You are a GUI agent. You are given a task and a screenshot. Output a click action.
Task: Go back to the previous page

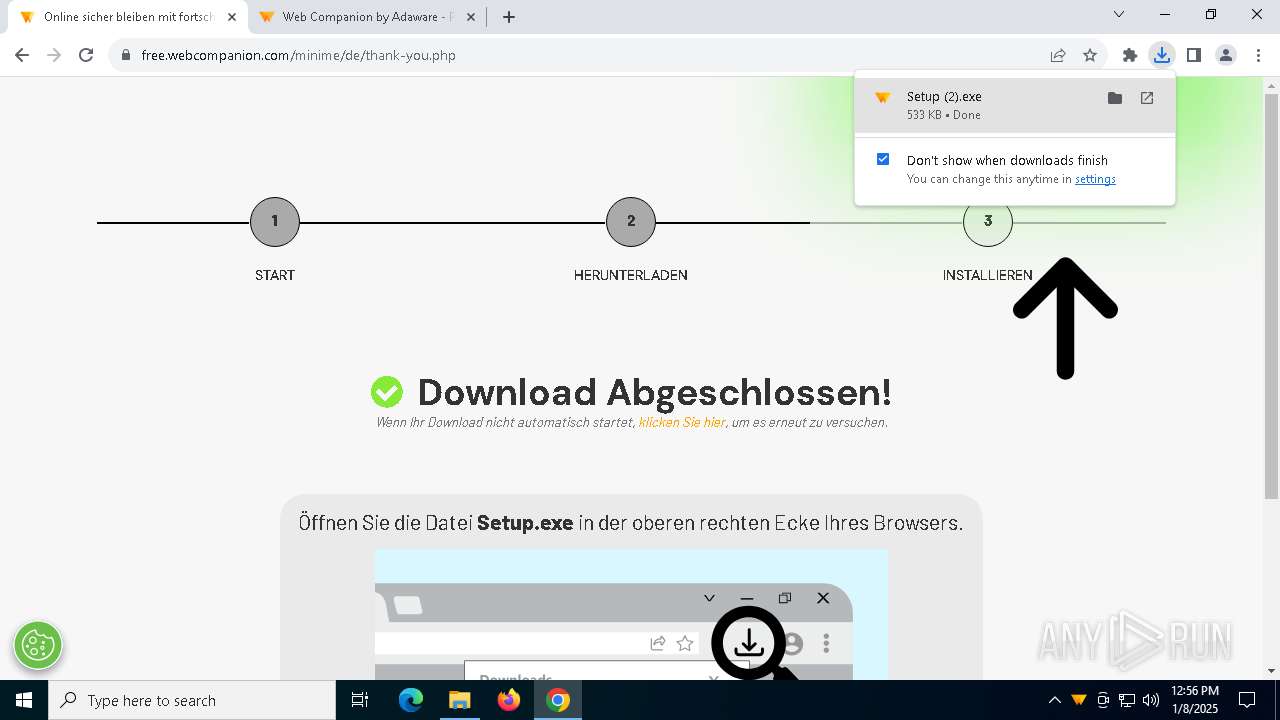[22, 55]
